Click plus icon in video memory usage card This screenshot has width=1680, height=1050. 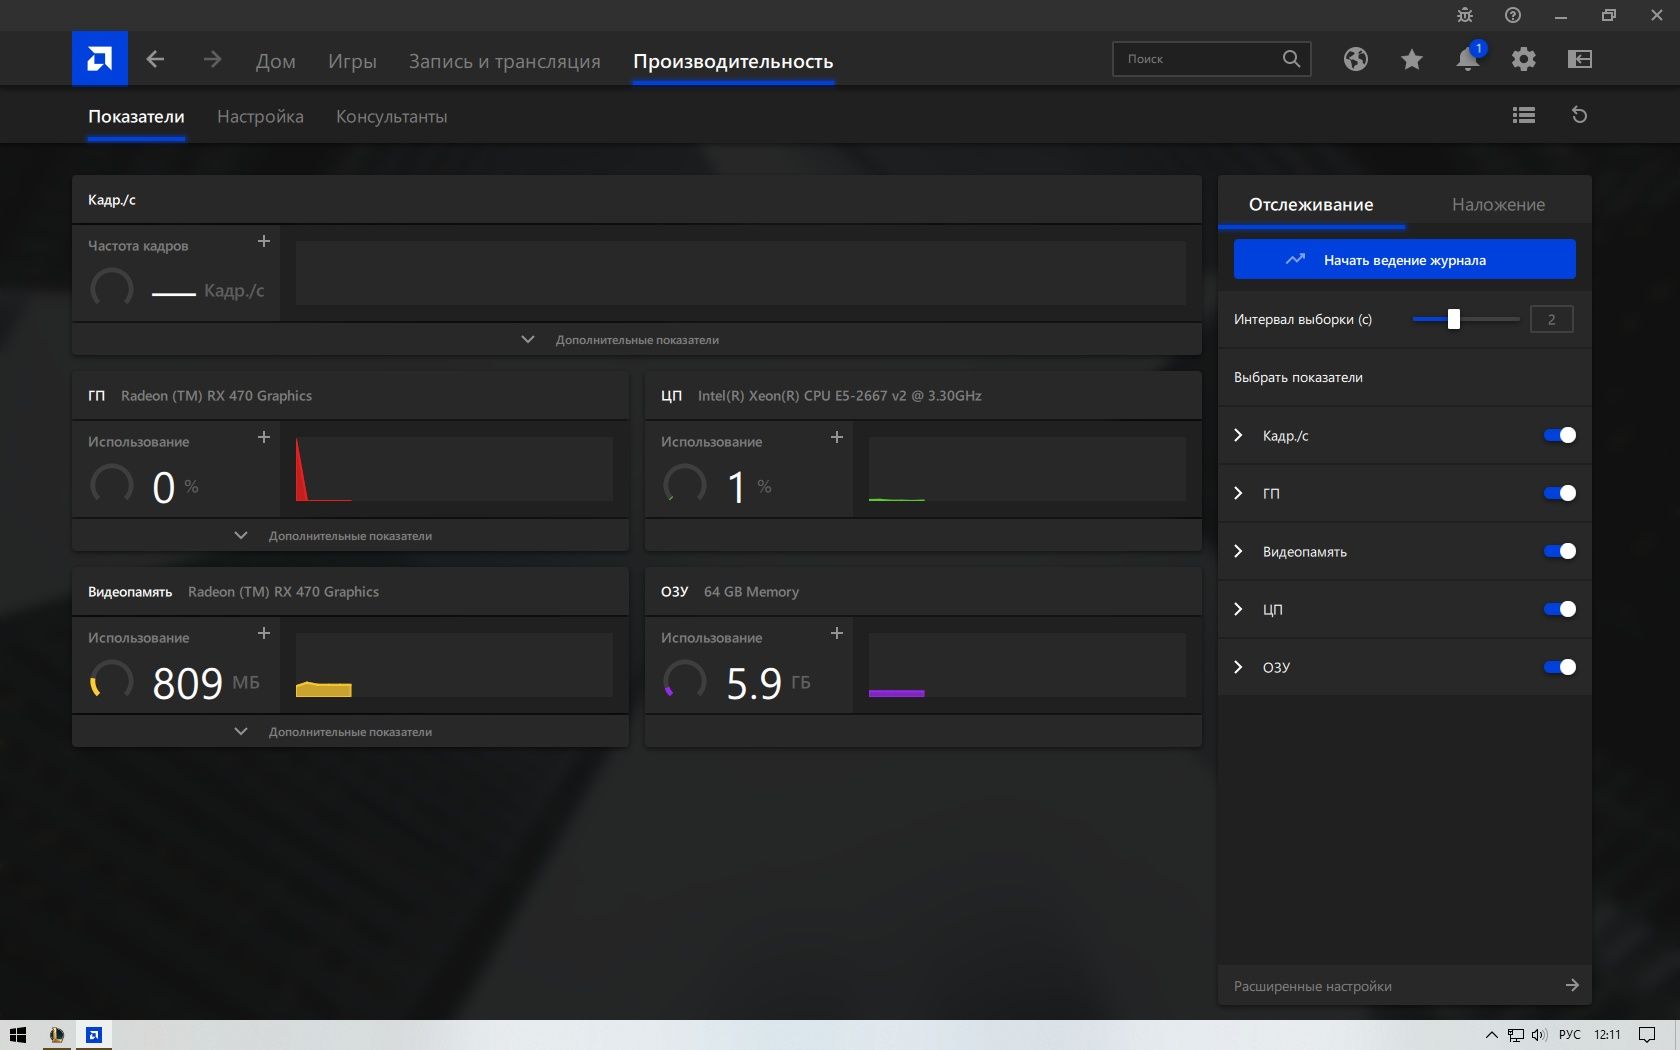click(264, 633)
